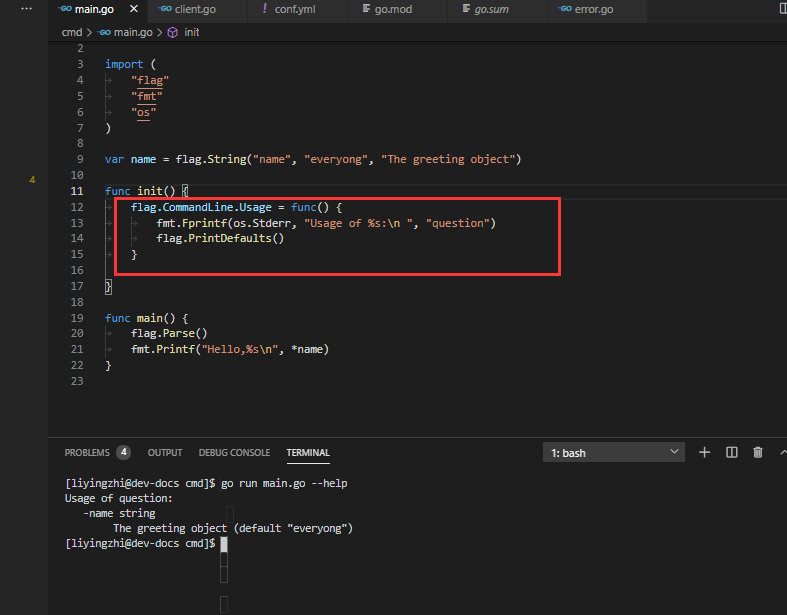The image size is (787, 615).
Task: Click line number 19 in gutter
Action: (x=77, y=318)
